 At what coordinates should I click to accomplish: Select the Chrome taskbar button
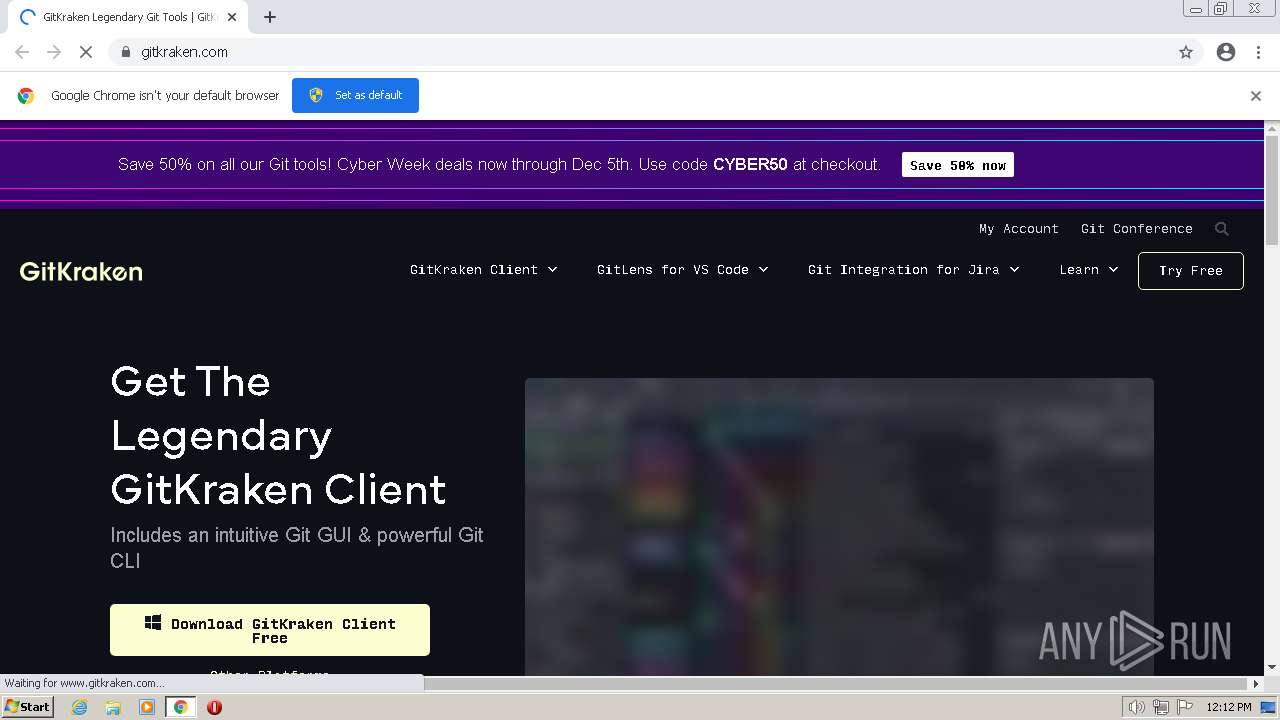point(180,707)
